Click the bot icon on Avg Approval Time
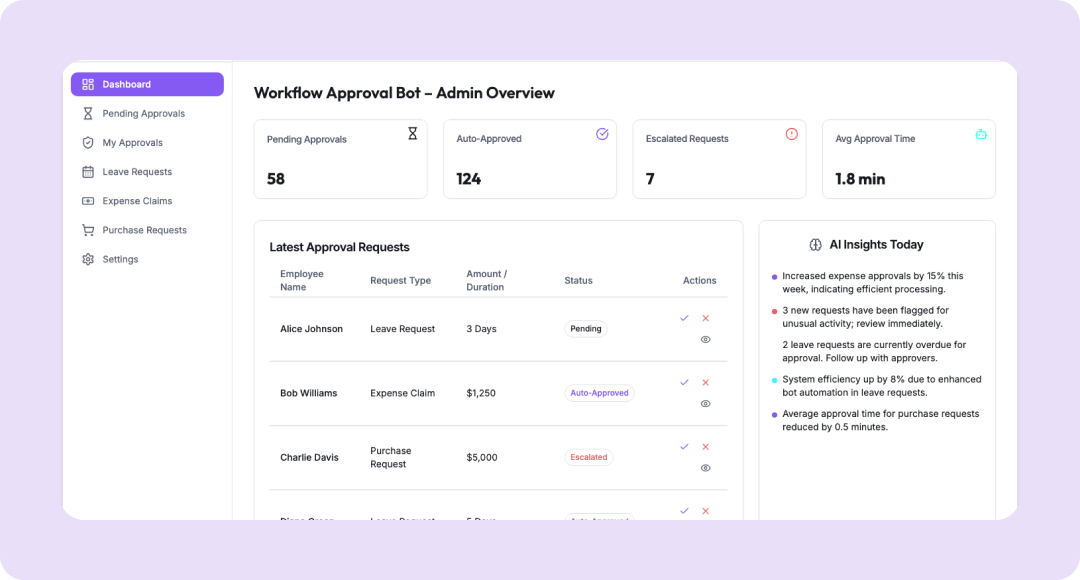The image size is (1080, 580). [981, 134]
